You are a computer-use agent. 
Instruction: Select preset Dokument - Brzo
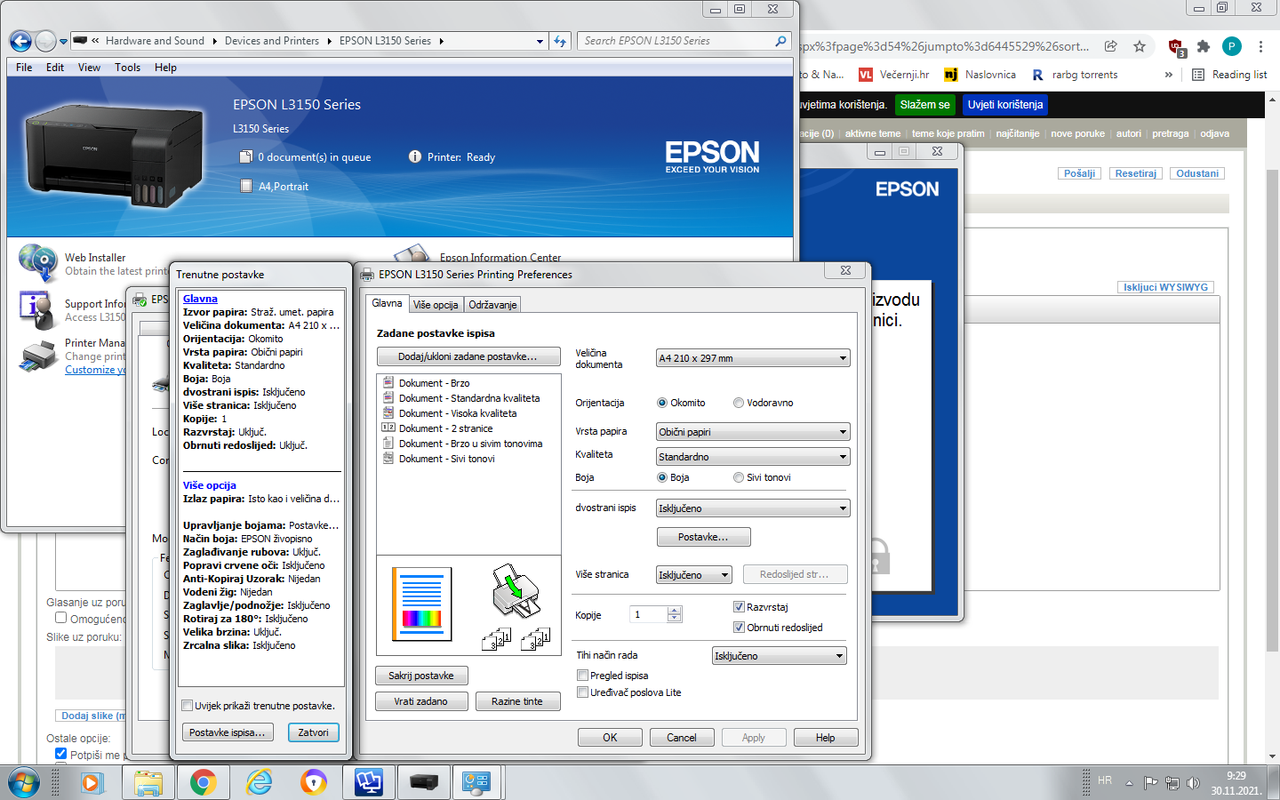click(434, 383)
